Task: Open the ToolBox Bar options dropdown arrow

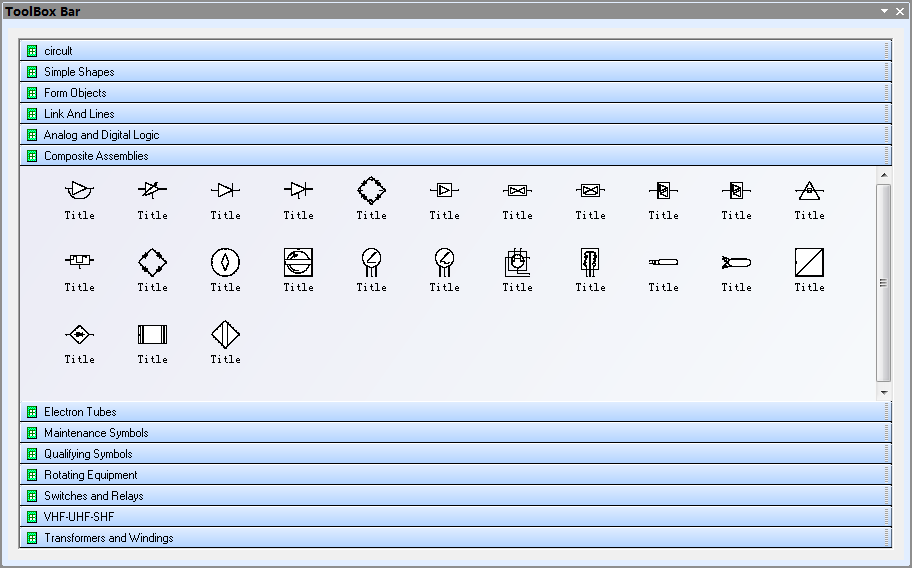Action: pos(884,11)
